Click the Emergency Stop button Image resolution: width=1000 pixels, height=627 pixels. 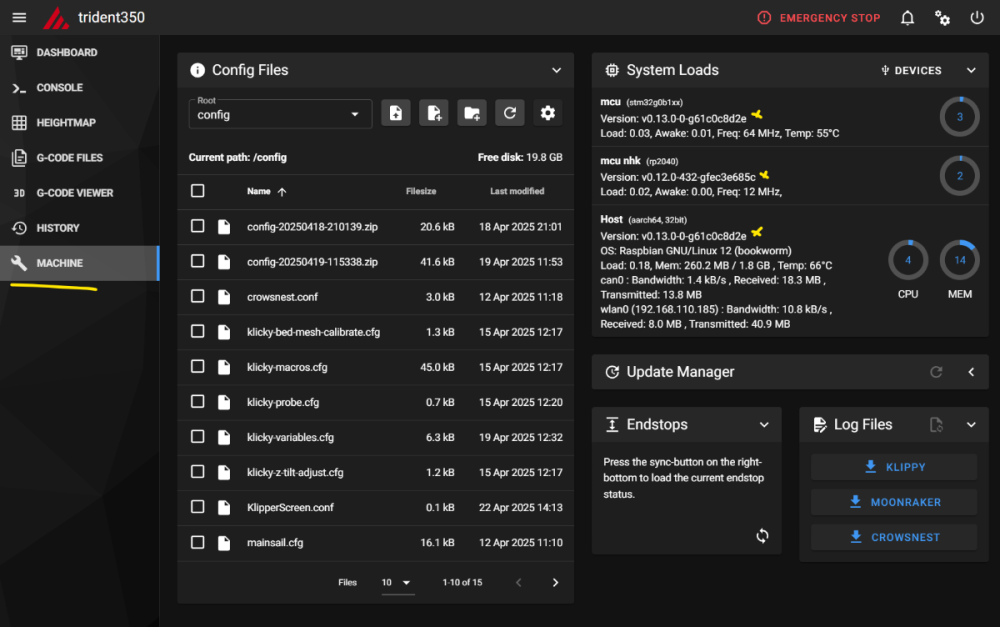818,18
